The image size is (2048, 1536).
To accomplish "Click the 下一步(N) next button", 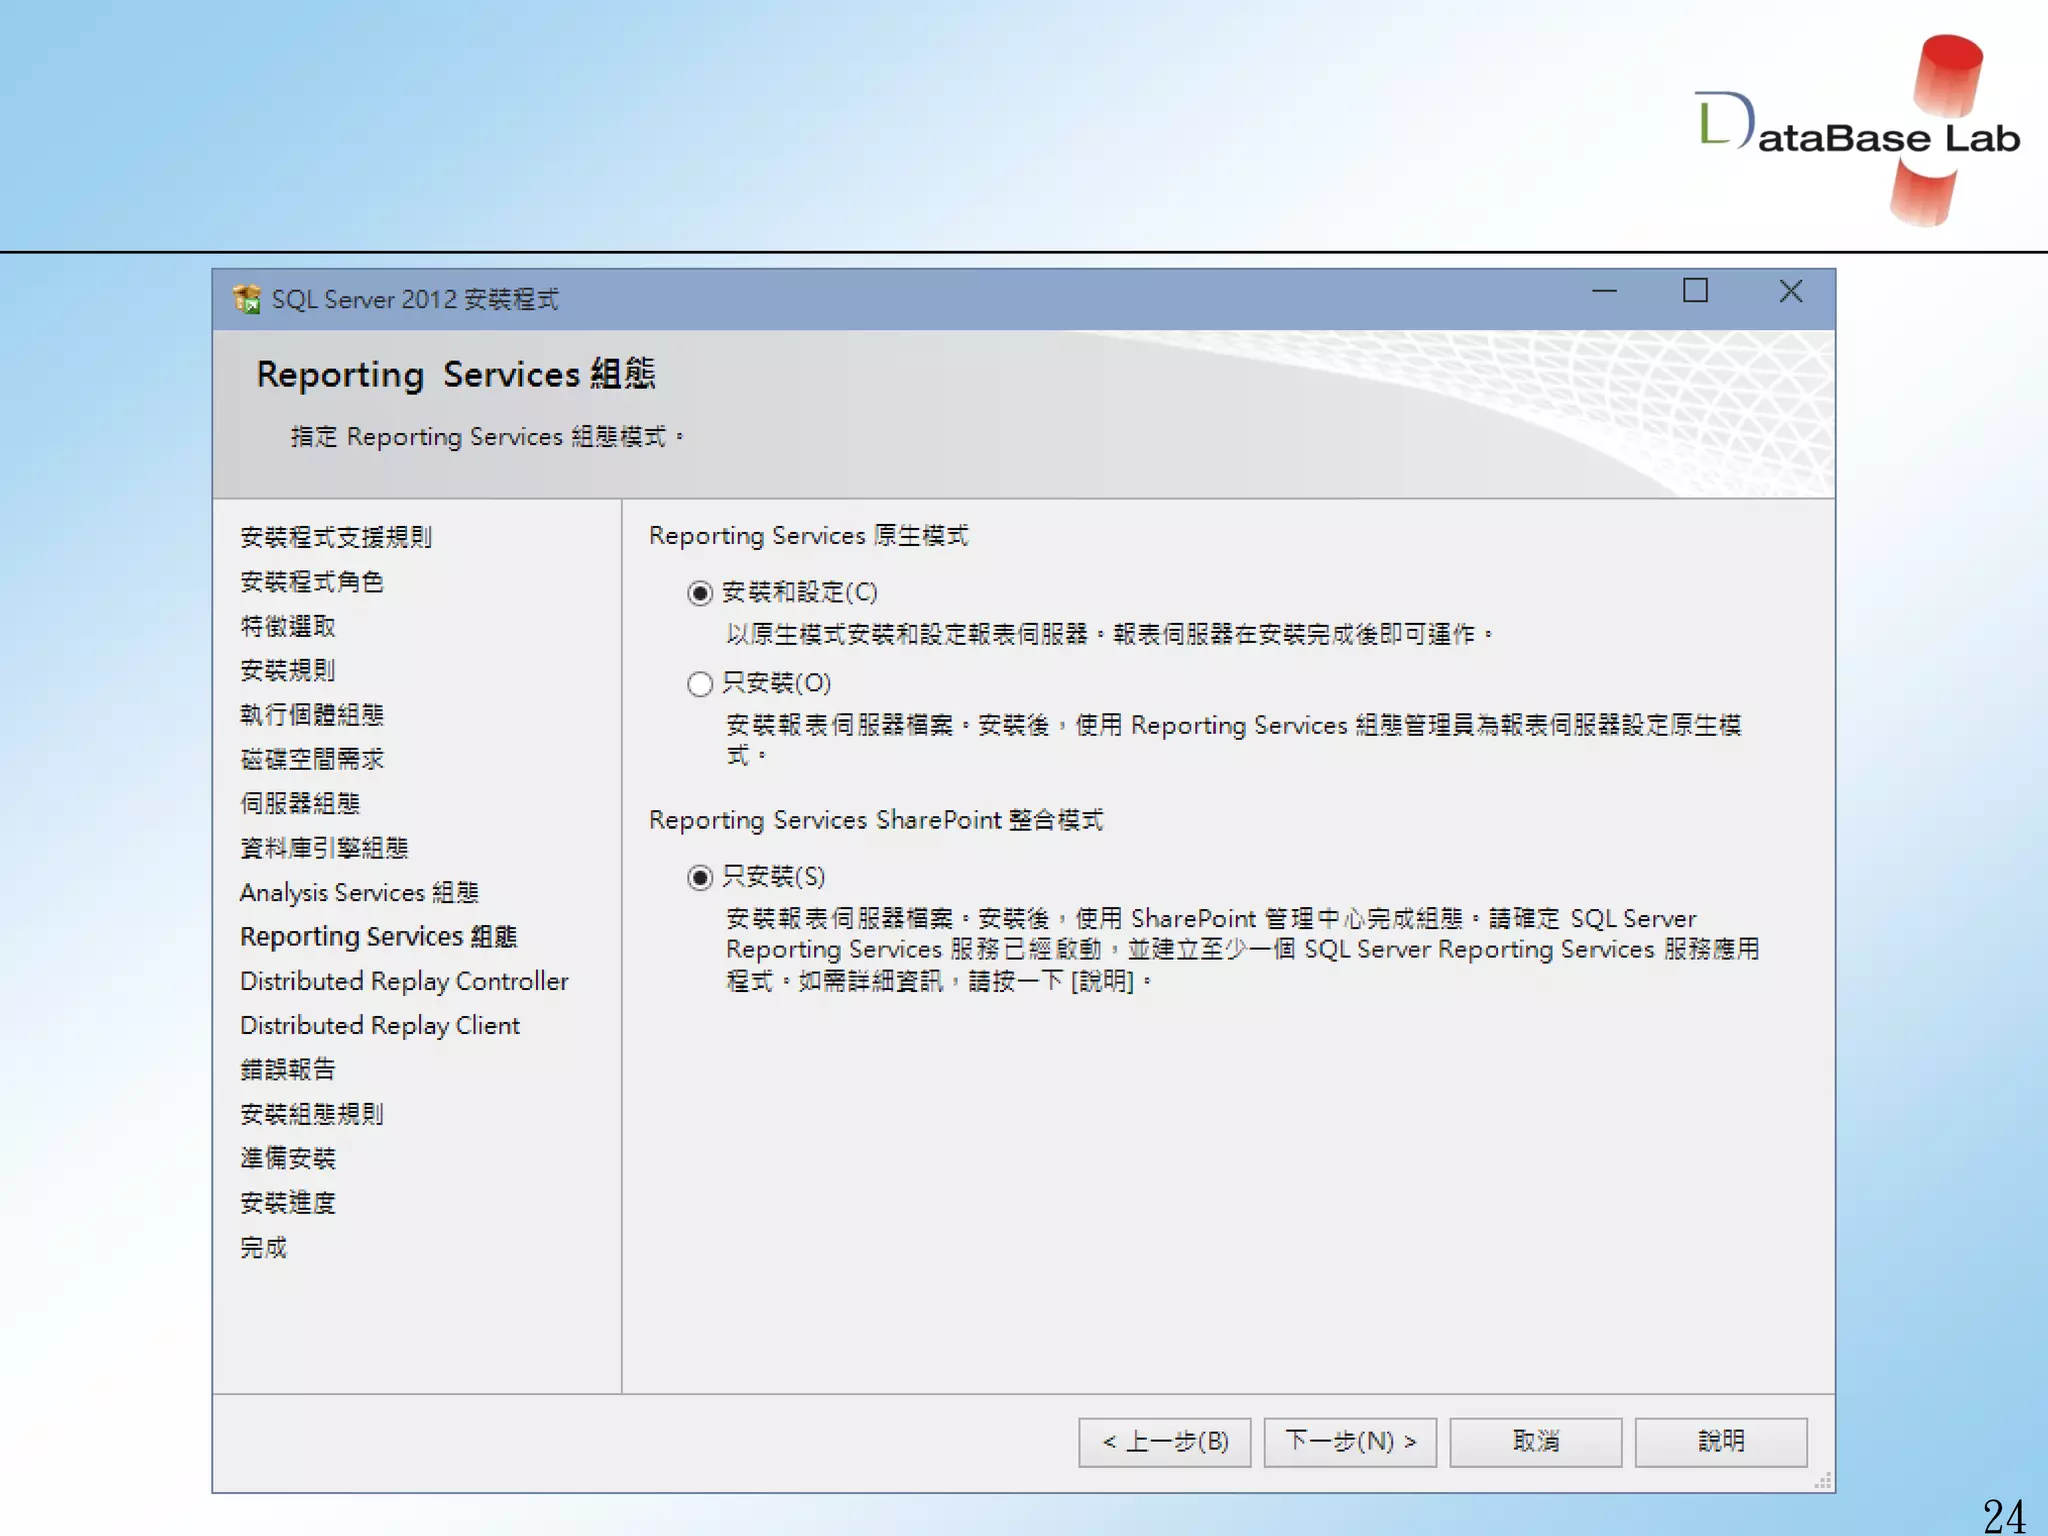I will tap(1350, 1442).
